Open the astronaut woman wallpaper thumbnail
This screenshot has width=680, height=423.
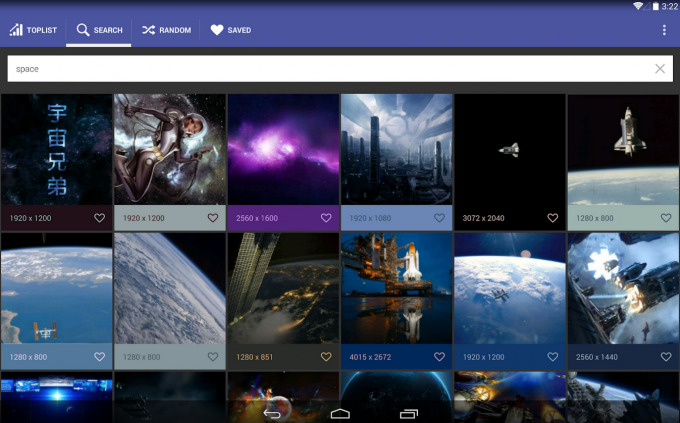pyautogui.click(x=170, y=149)
